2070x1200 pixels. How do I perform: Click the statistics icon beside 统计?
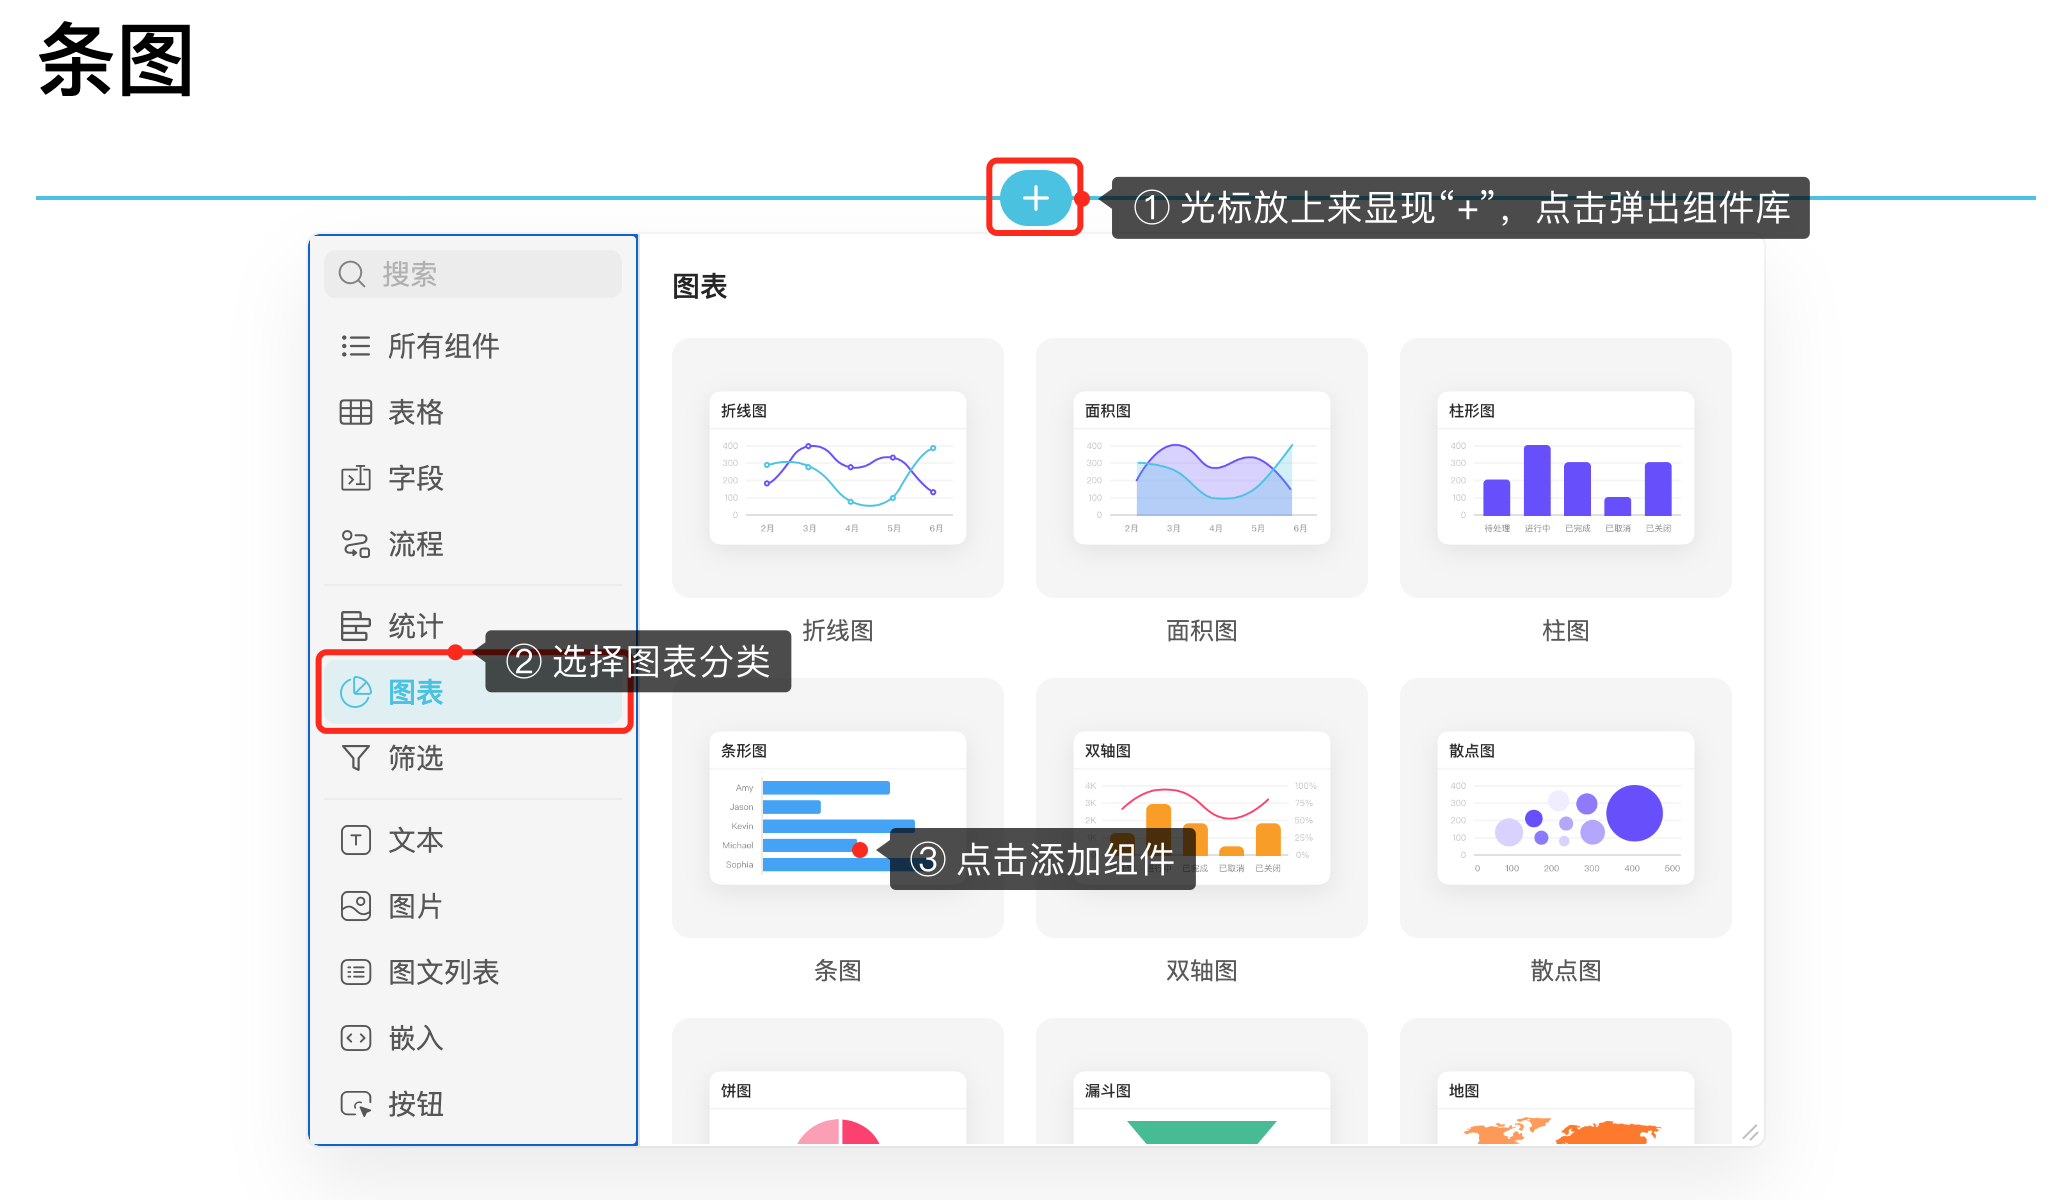pos(355,626)
